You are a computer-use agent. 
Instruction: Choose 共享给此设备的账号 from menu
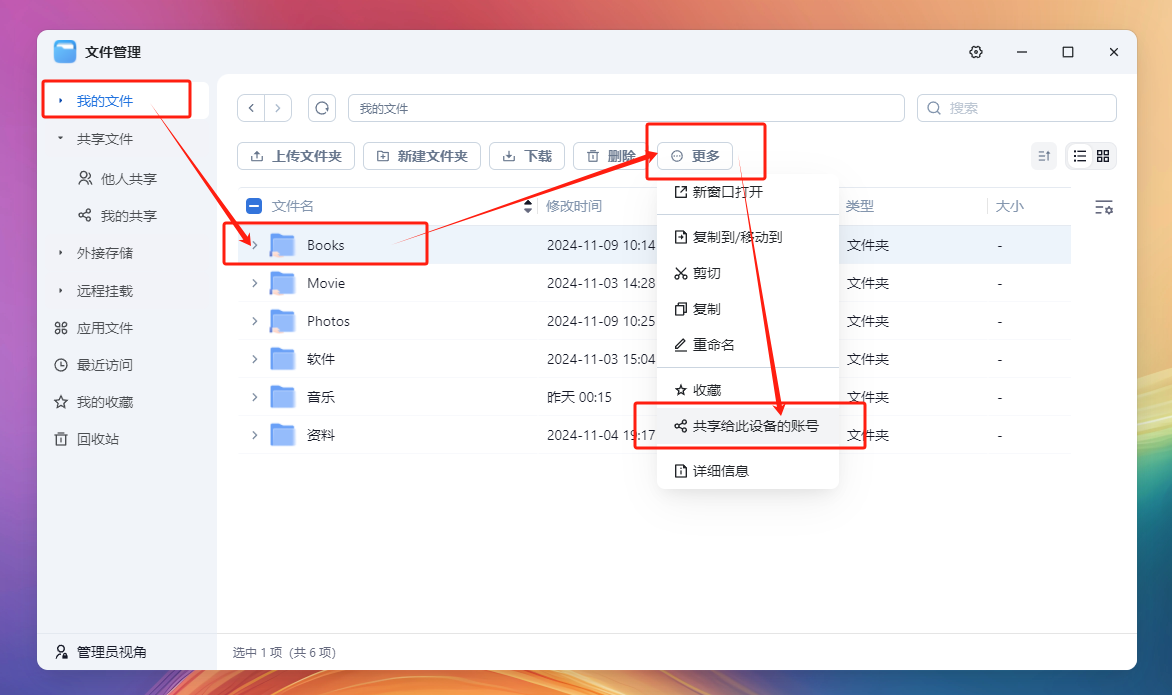[755, 426]
